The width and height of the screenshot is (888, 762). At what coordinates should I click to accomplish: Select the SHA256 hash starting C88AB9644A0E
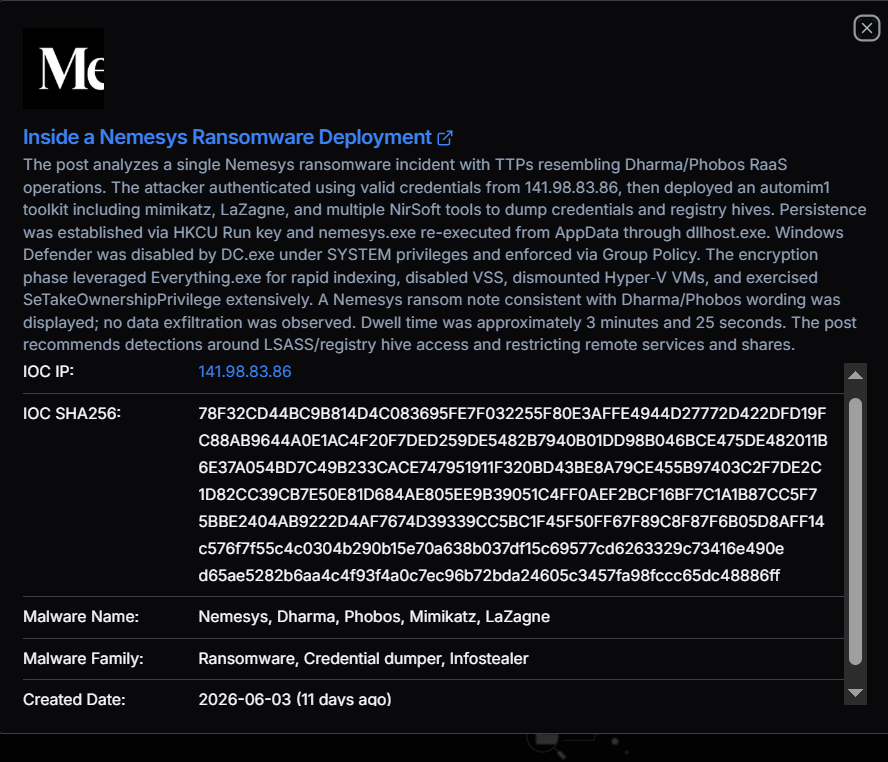tap(513, 440)
